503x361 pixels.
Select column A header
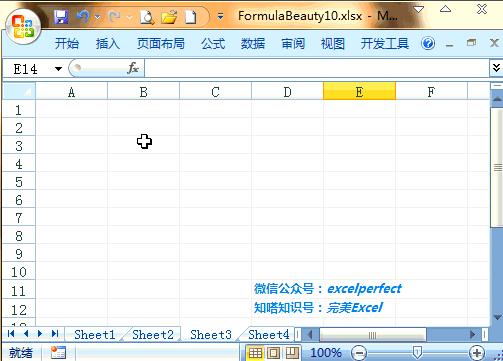pos(71,92)
